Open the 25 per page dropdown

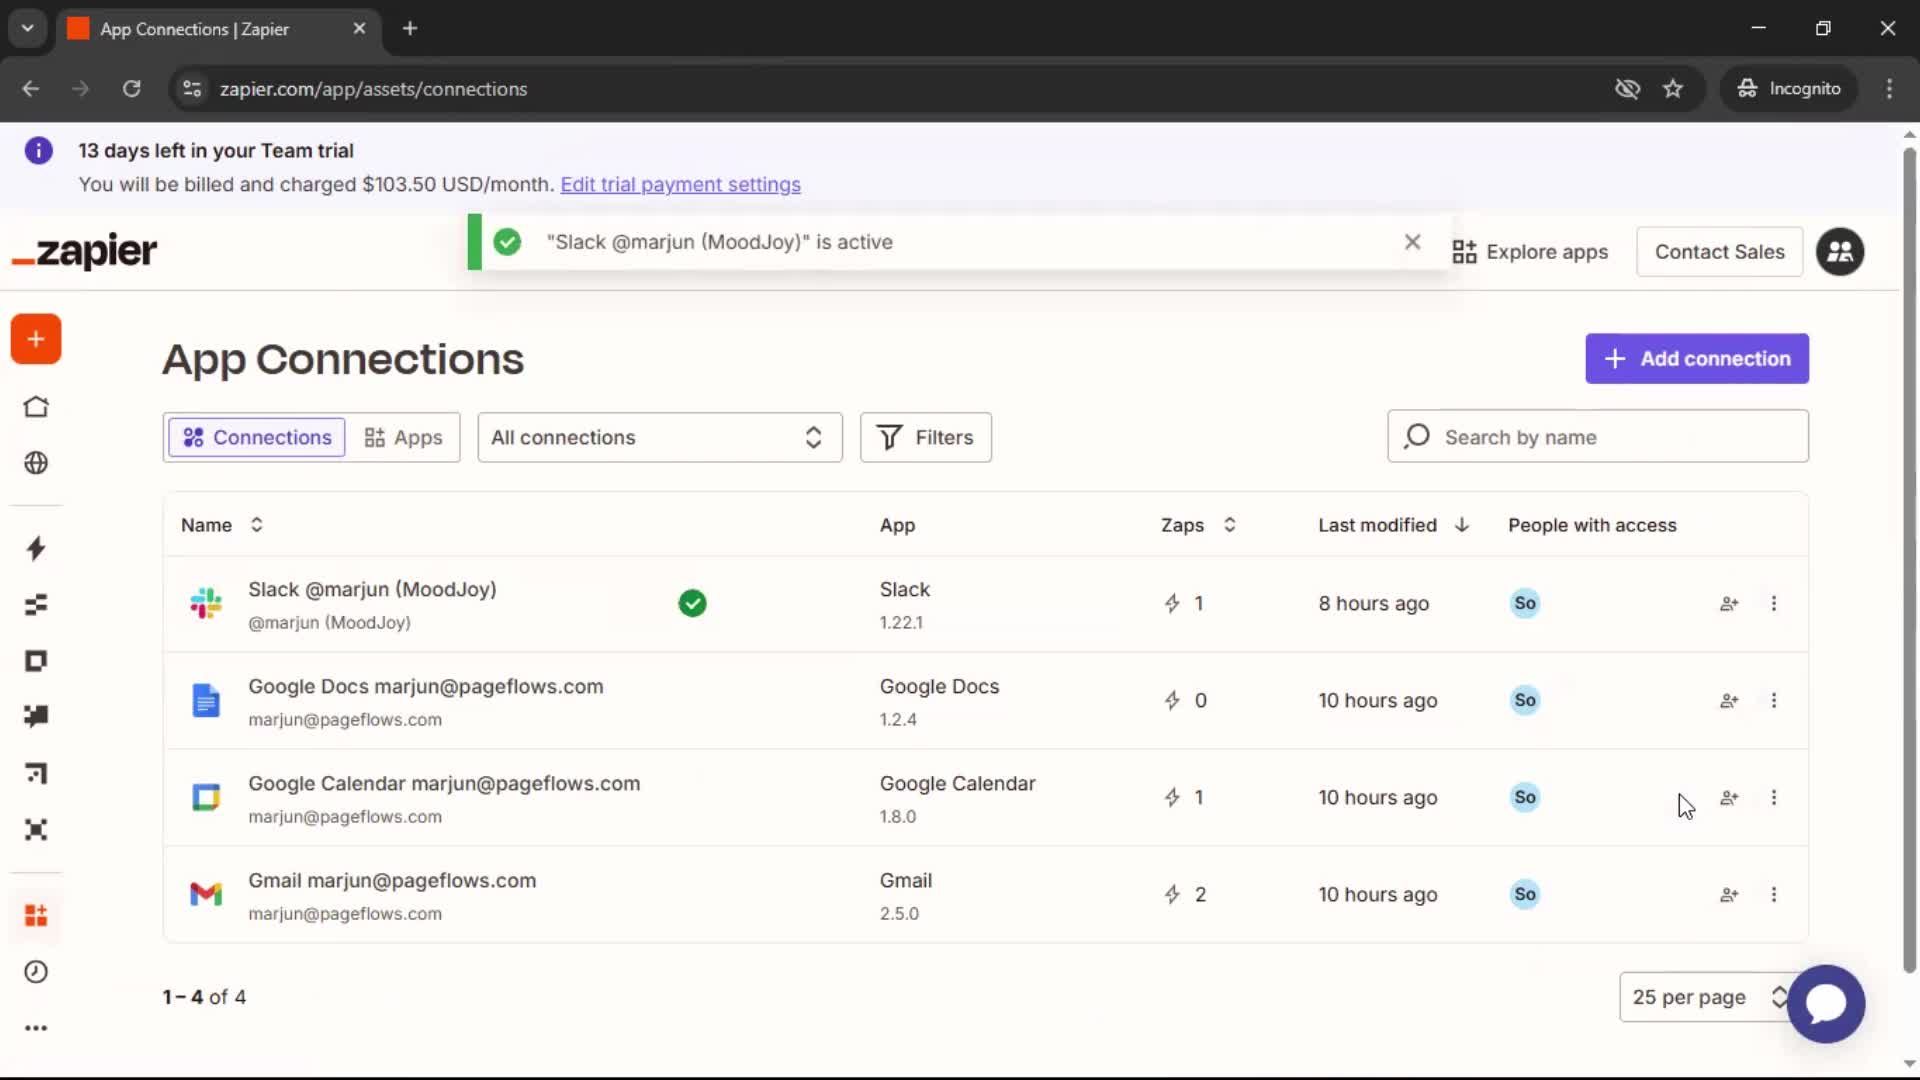(1706, 997)
